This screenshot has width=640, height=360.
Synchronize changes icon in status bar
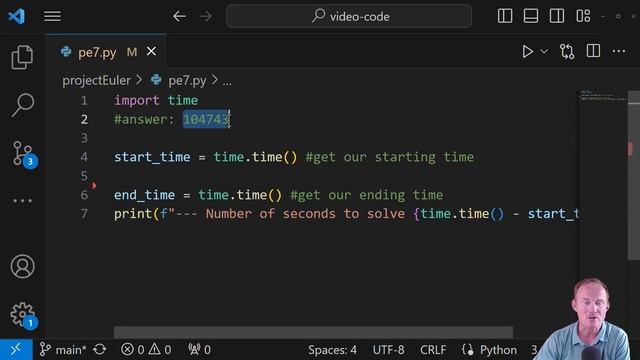point(100,350)
